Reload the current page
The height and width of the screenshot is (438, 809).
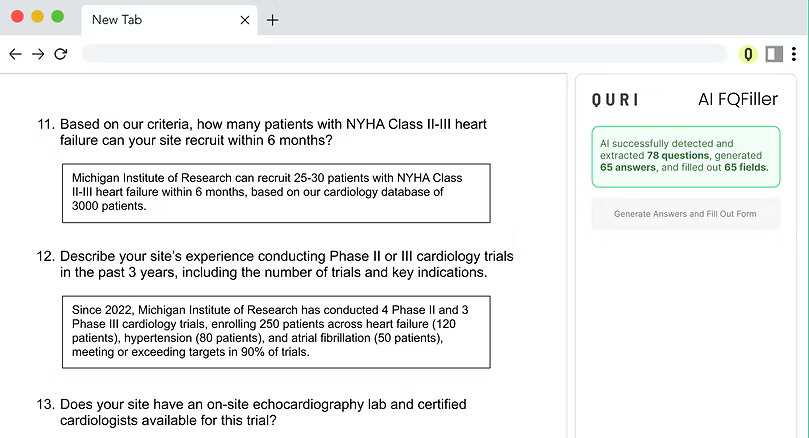(61, 54)
